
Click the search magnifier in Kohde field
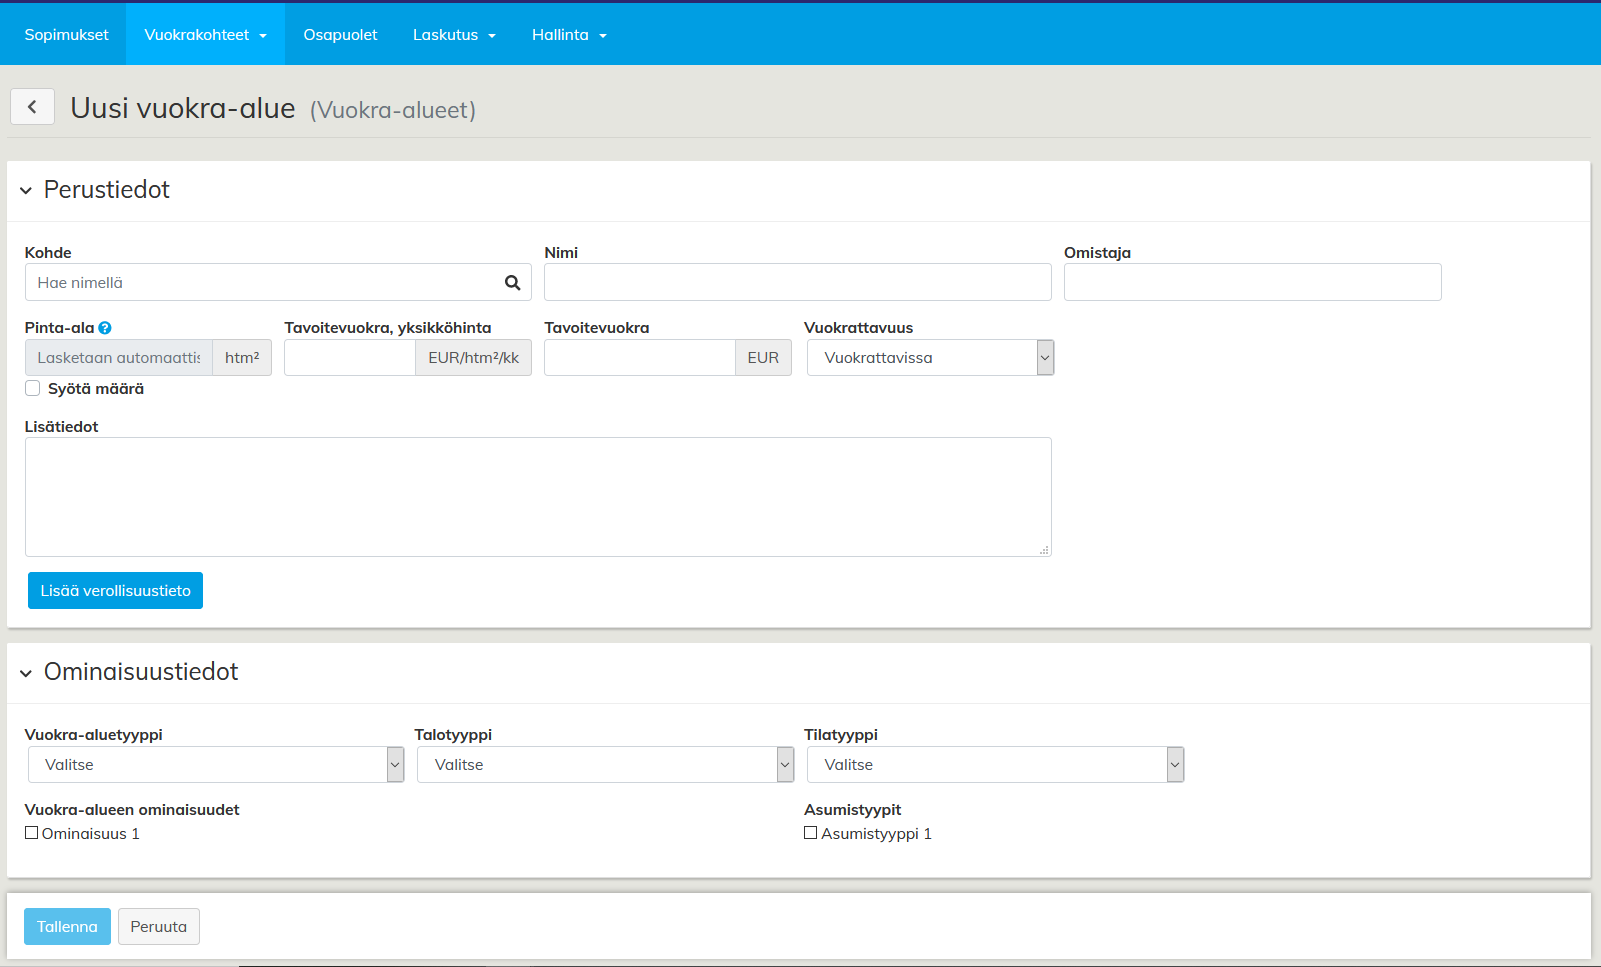(512, 283)
